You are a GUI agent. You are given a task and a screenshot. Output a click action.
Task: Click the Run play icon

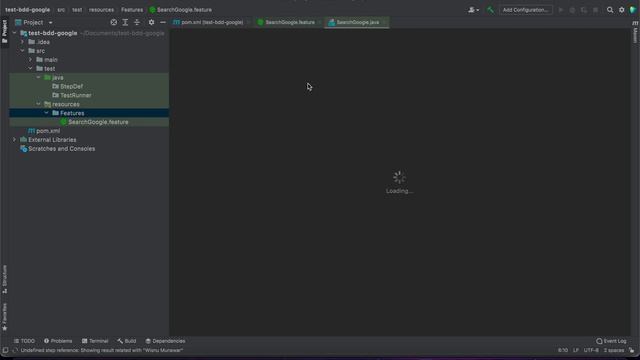[x=561, y=10]
